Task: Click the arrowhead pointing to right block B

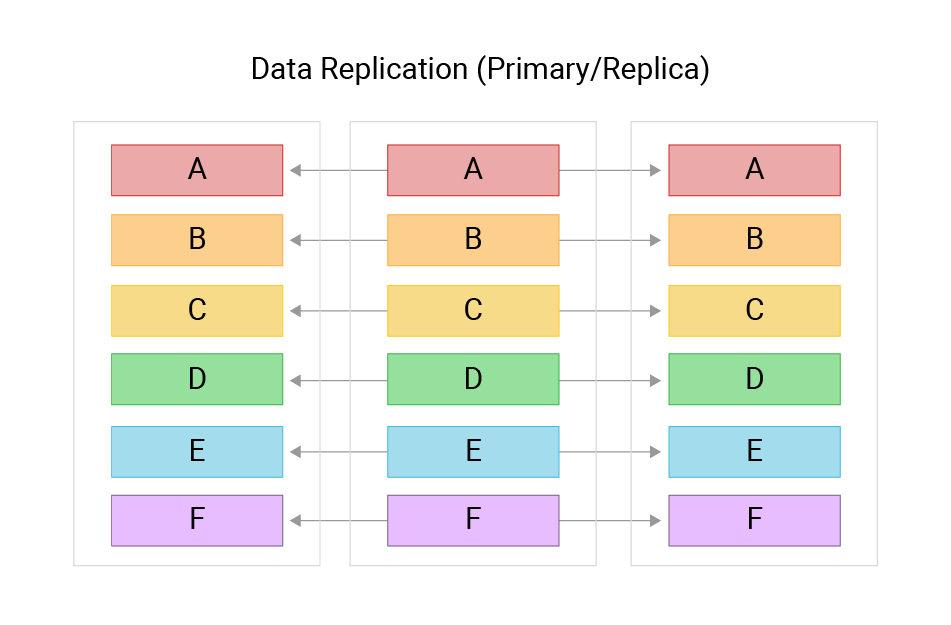Action: pos(655,241)
